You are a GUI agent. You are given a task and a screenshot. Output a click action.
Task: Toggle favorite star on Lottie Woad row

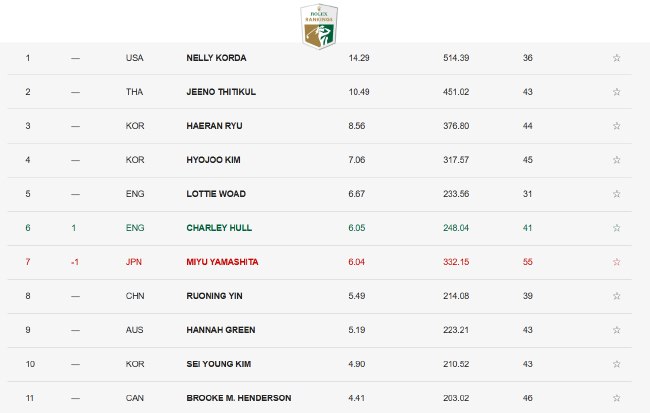tap(616, 194)
